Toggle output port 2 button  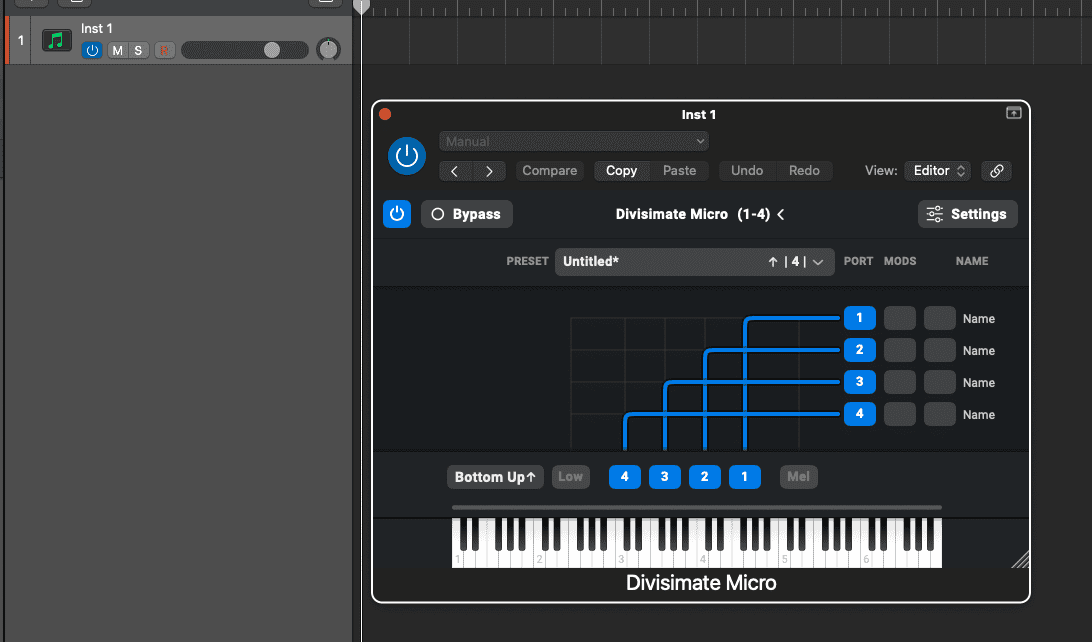(x=859, y=350)
